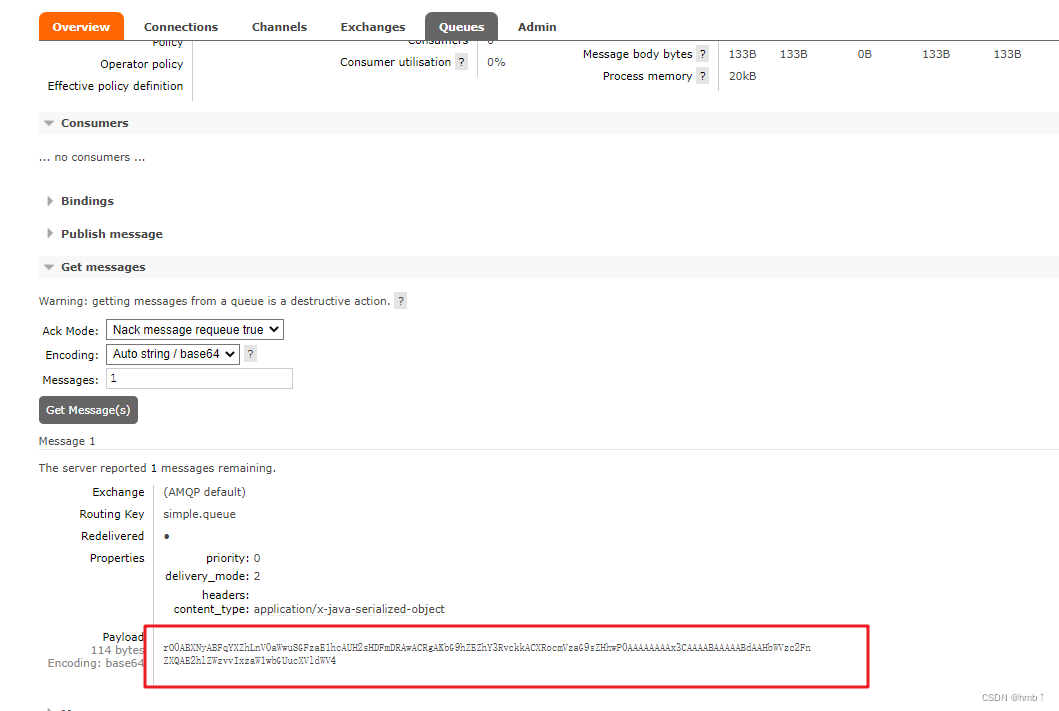This screenshot has height=711, width=1059.
Task: Open the Ack Mode dropdown
Action: 195,330
